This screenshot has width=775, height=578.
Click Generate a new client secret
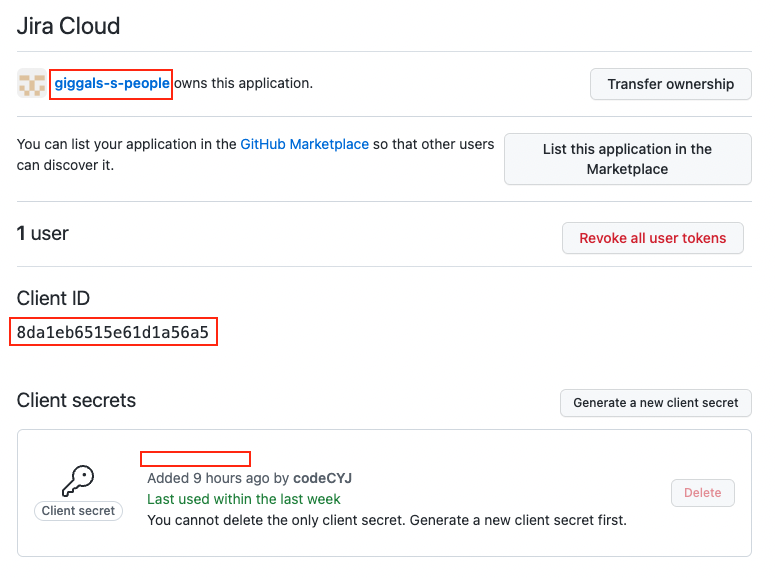pyautogui.click(x=655, y=403)
